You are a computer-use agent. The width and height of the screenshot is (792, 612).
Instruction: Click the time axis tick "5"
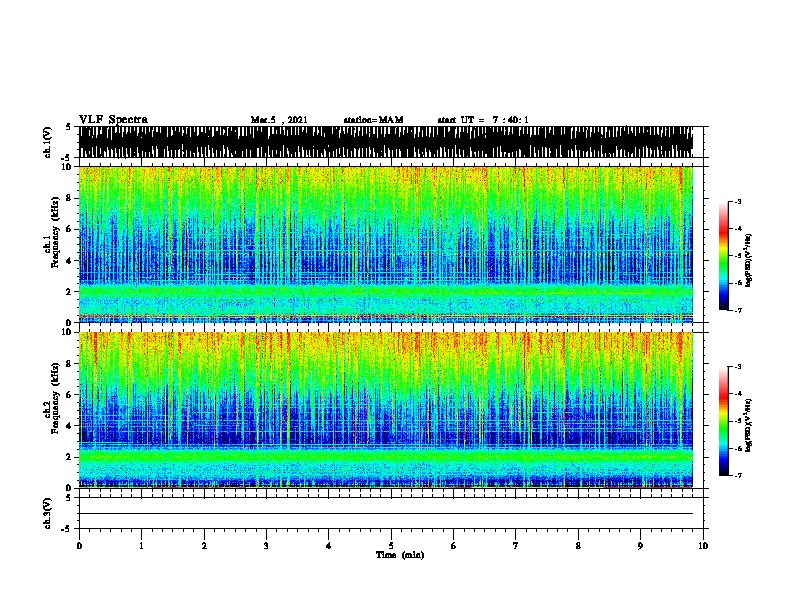[x=391, y=545]
